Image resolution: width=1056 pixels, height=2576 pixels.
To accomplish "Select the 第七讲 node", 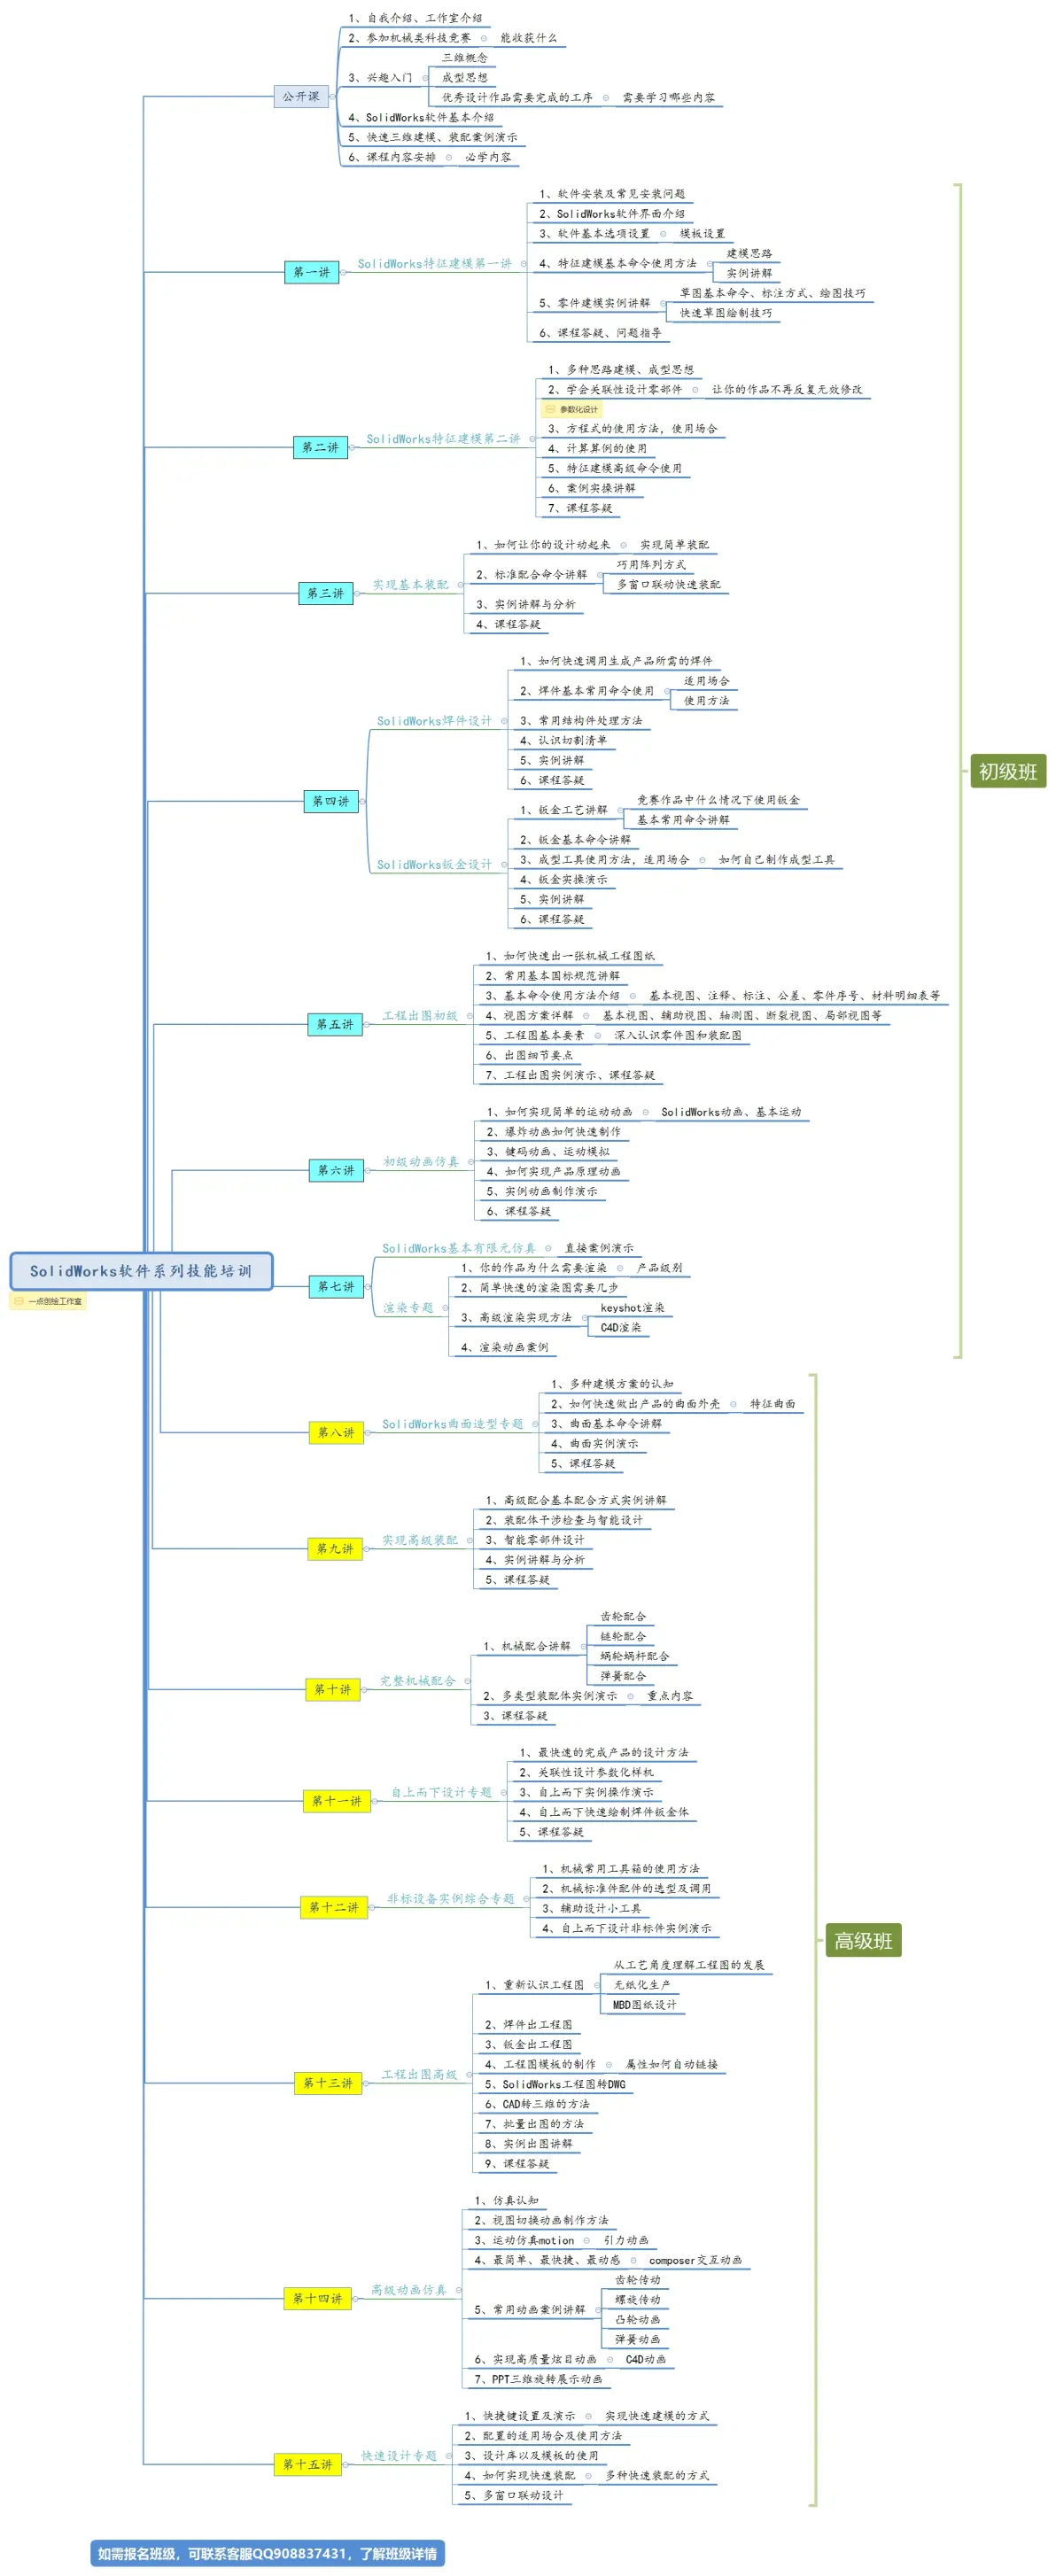I will 336,1287.
